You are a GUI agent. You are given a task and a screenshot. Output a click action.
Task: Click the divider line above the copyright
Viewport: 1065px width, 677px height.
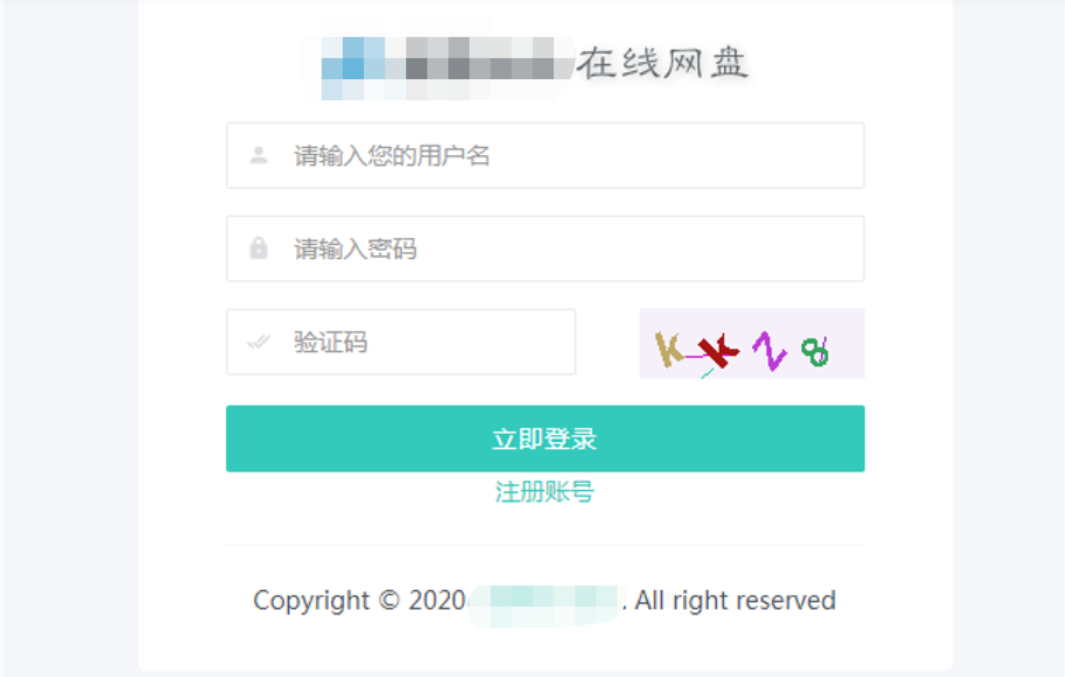[x=545, y=545]
